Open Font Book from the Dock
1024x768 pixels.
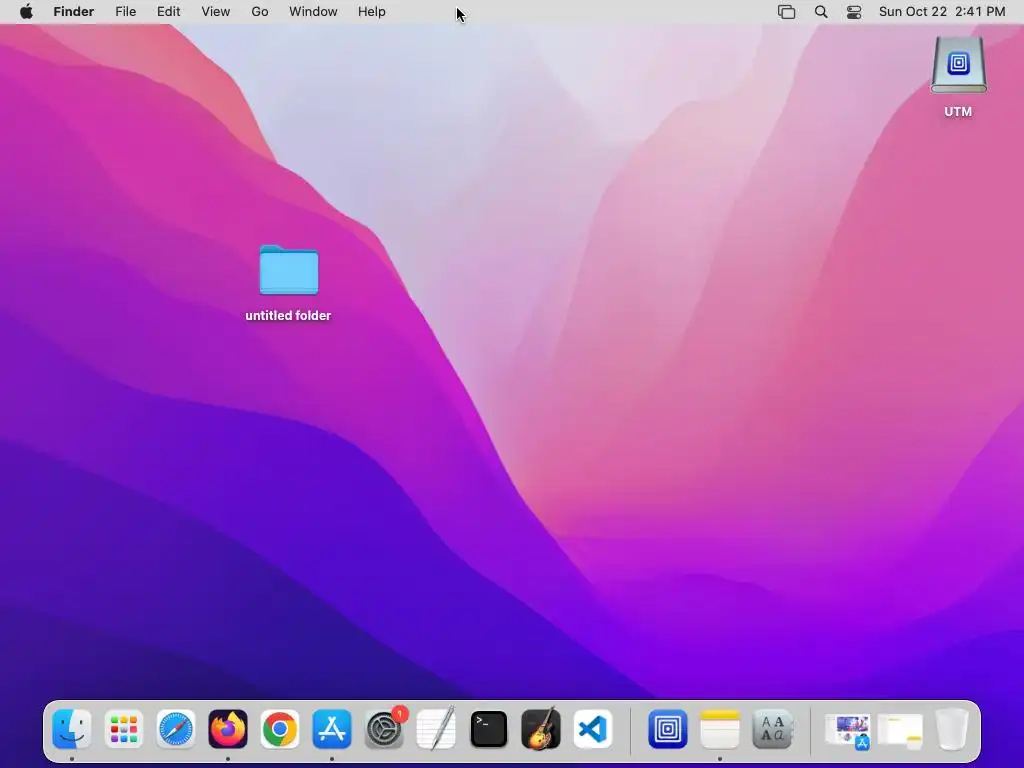(772, 729)
